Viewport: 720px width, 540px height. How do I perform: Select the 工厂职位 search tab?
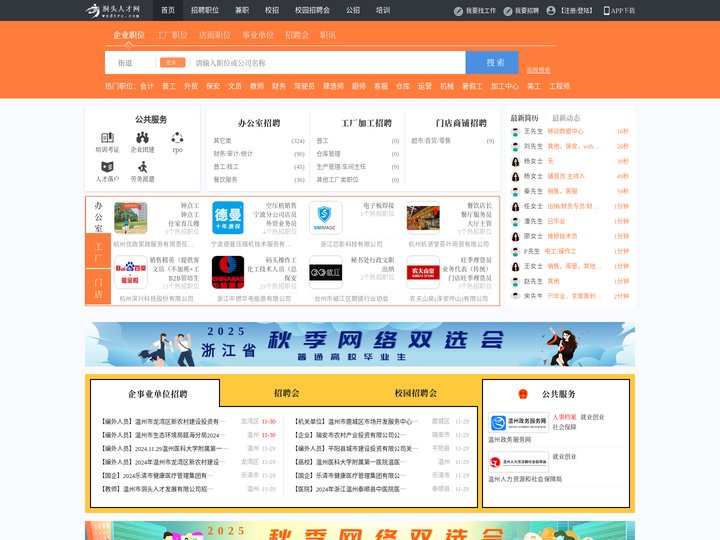pos(172,35)
